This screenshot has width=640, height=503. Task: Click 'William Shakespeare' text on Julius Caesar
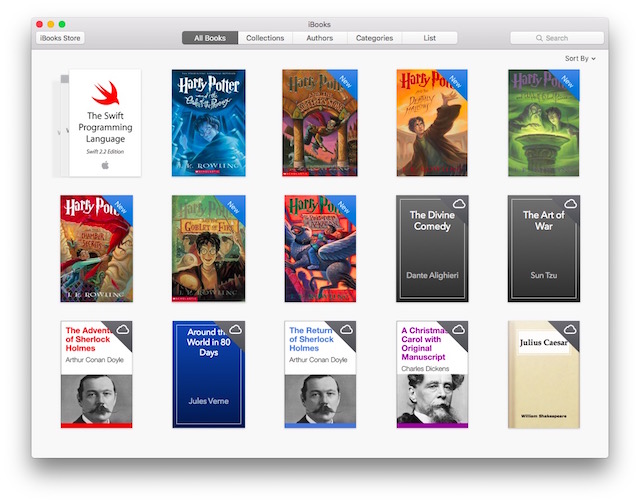point(544,416)
